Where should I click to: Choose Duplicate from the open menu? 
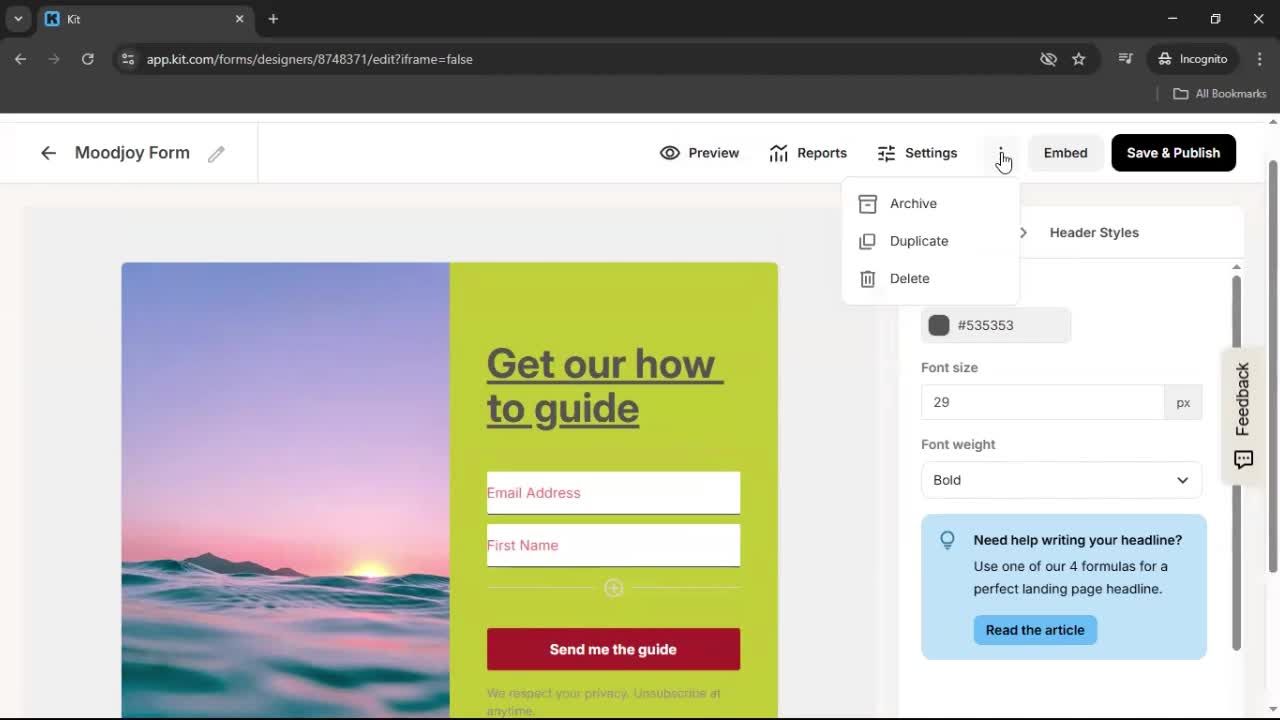coord(918,241)
